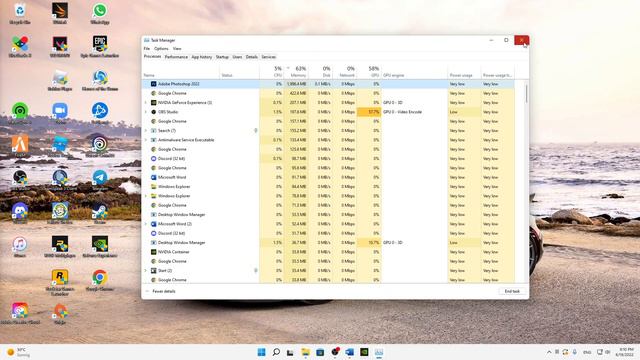The image size is (640, 360).
Task: Switch to the Services tab
Action: 269,57
